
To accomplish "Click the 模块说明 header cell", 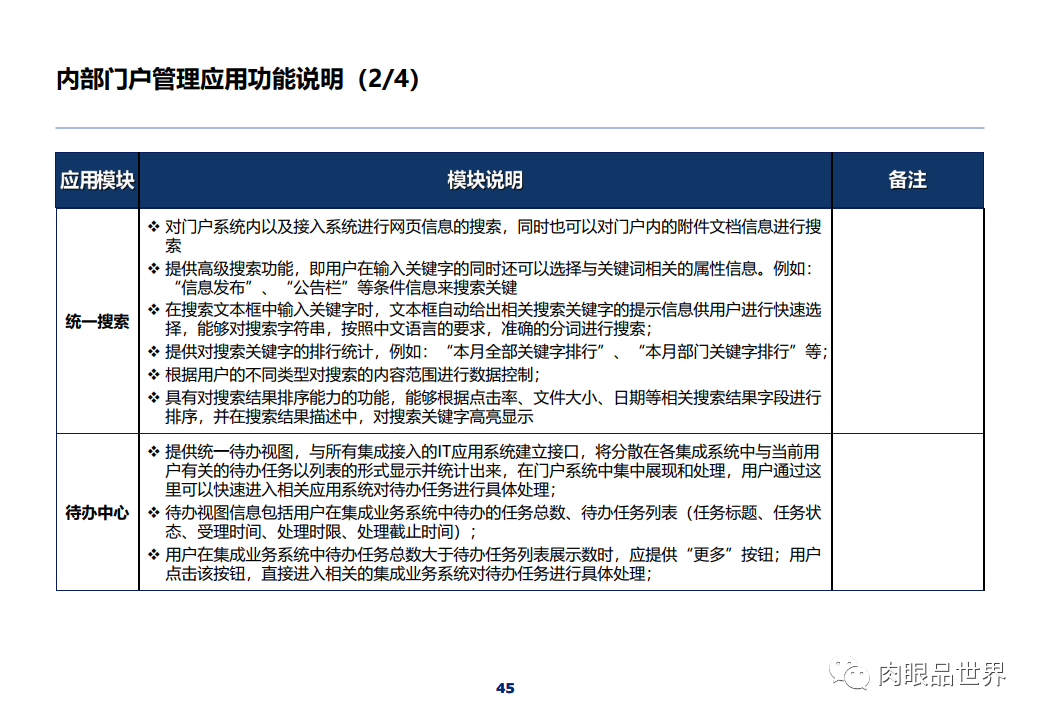I will point(485,180).
